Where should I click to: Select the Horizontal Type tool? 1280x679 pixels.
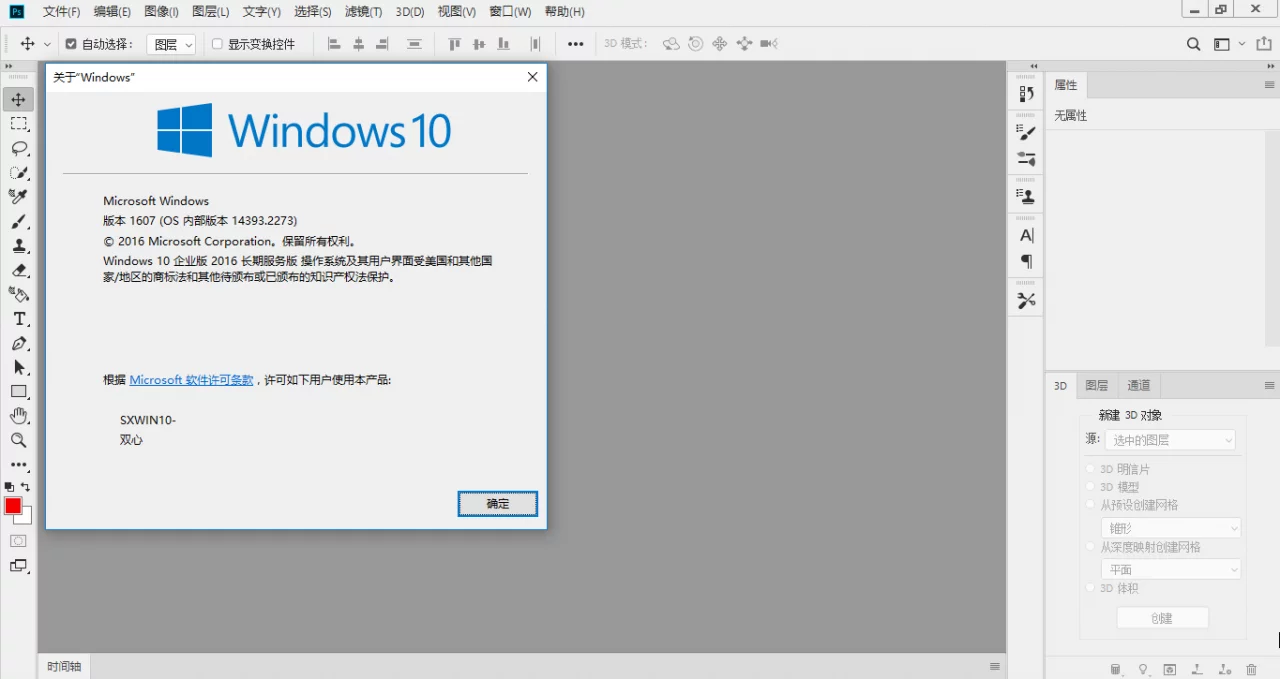19,318
